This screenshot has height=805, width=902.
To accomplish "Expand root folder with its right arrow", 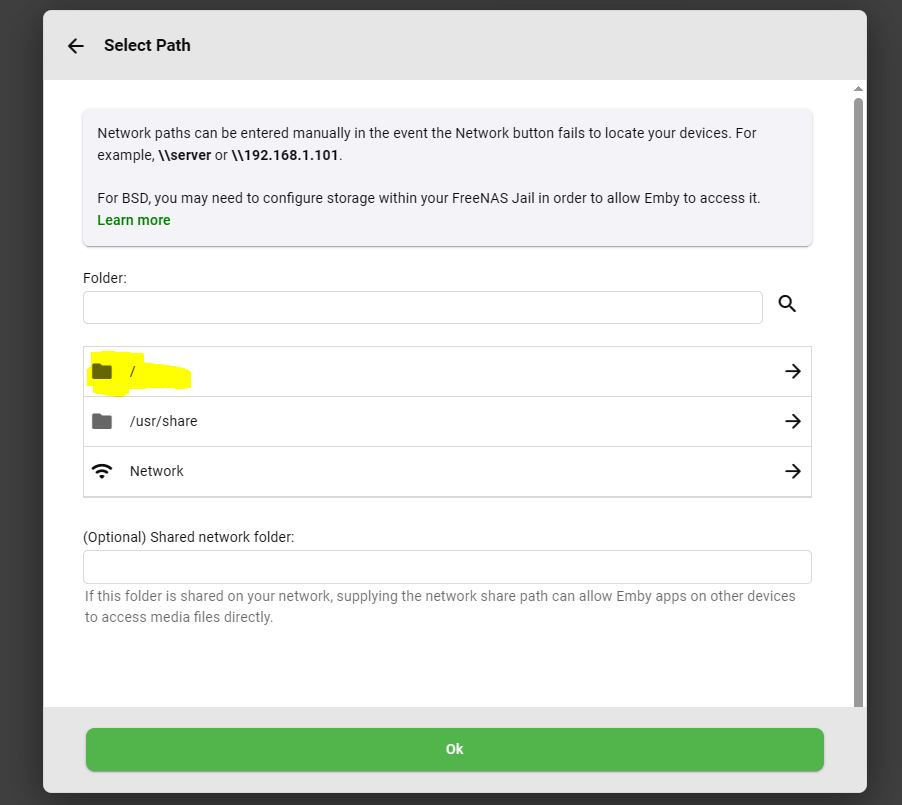I will click(793, 371).
